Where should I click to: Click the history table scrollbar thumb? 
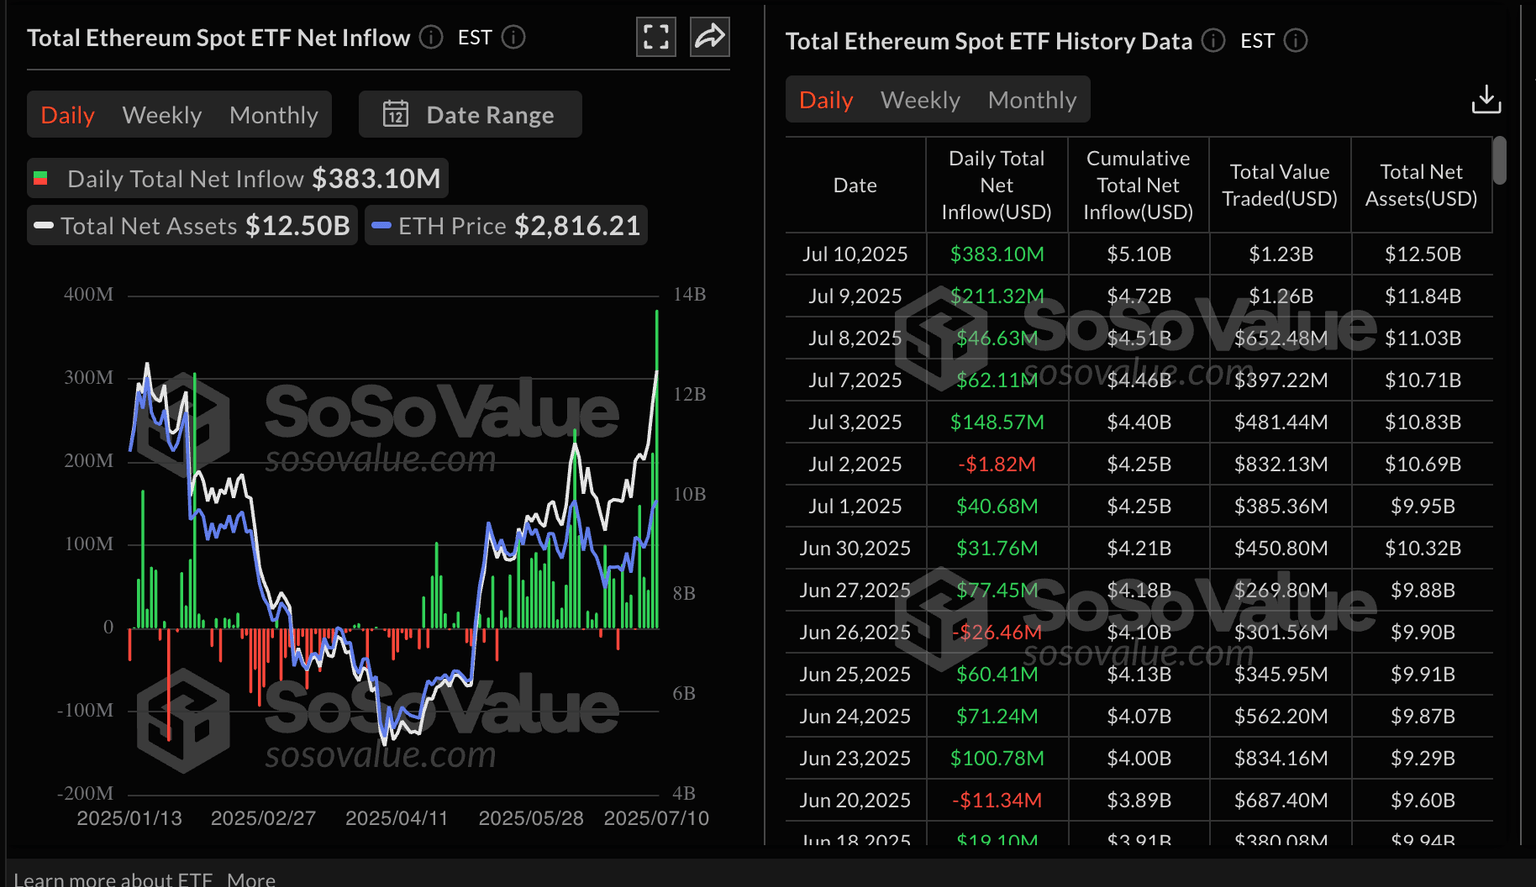click(1499, 161)
